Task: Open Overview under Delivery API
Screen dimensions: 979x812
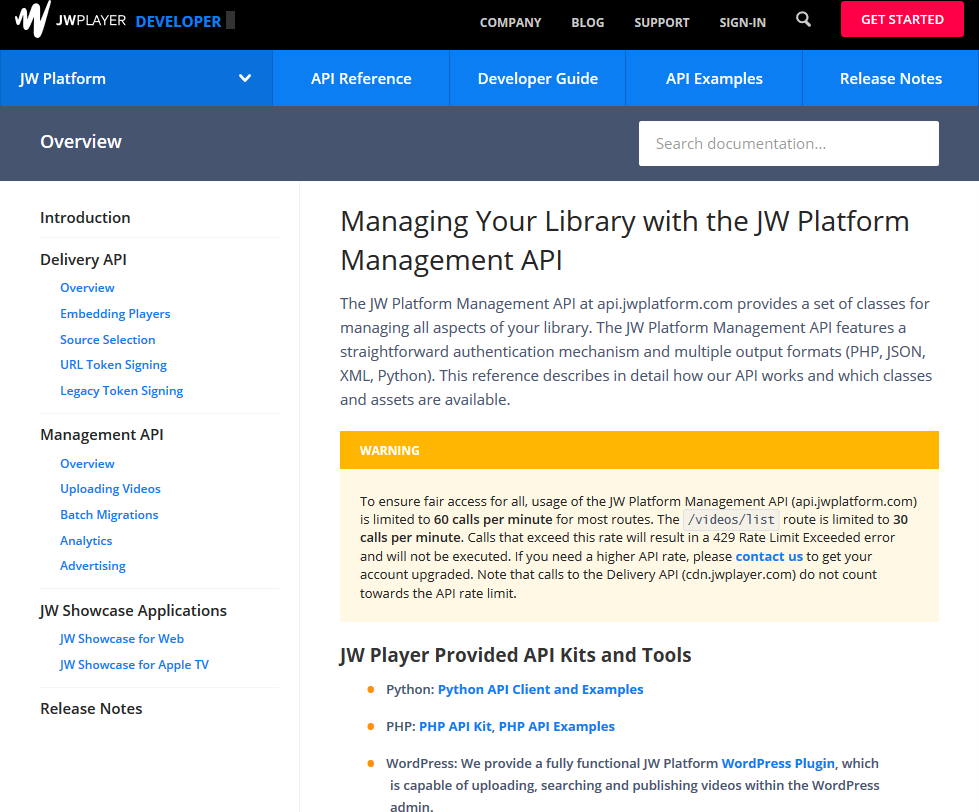Action: click(x=87, y=288)
